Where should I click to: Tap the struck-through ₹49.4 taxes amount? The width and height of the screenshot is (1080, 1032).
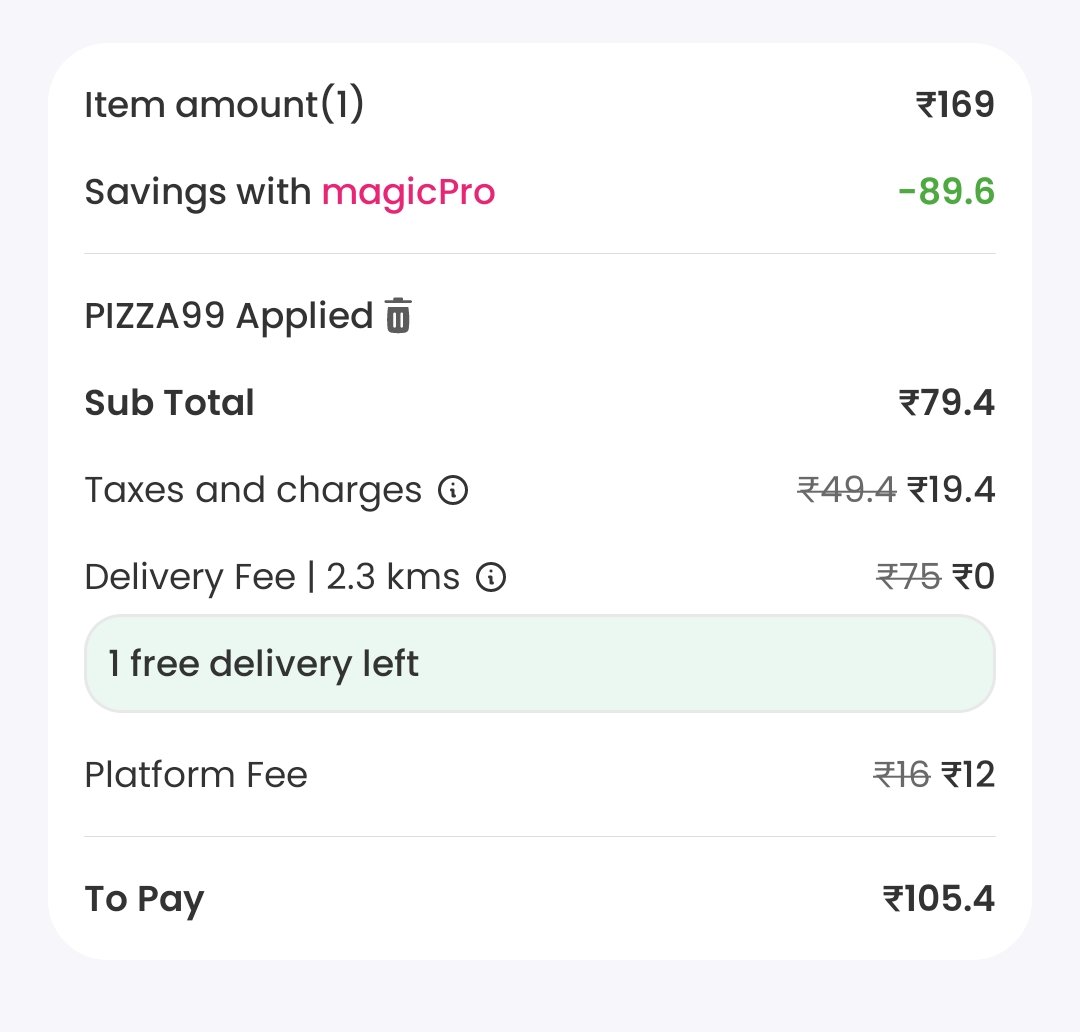(847, 490)
